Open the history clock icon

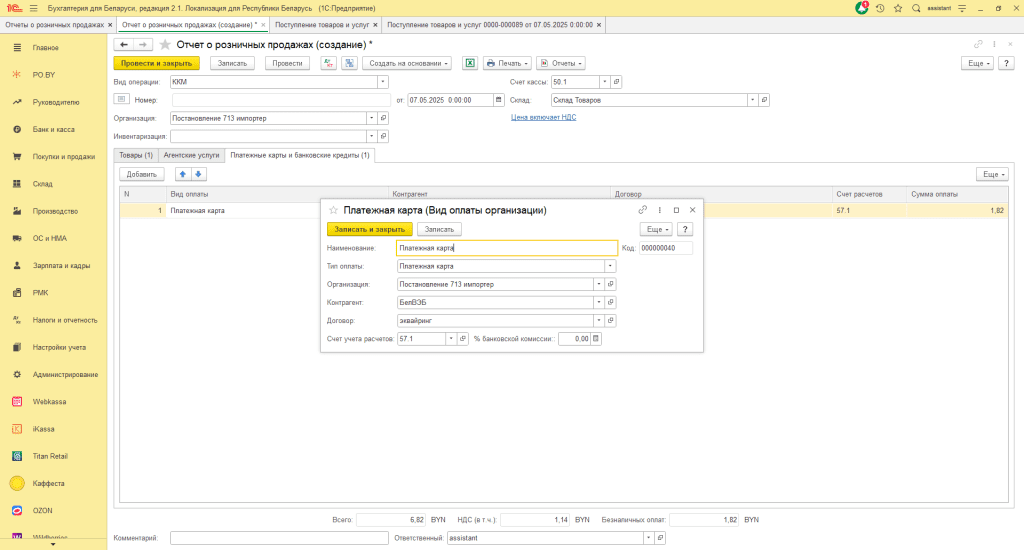880,8
